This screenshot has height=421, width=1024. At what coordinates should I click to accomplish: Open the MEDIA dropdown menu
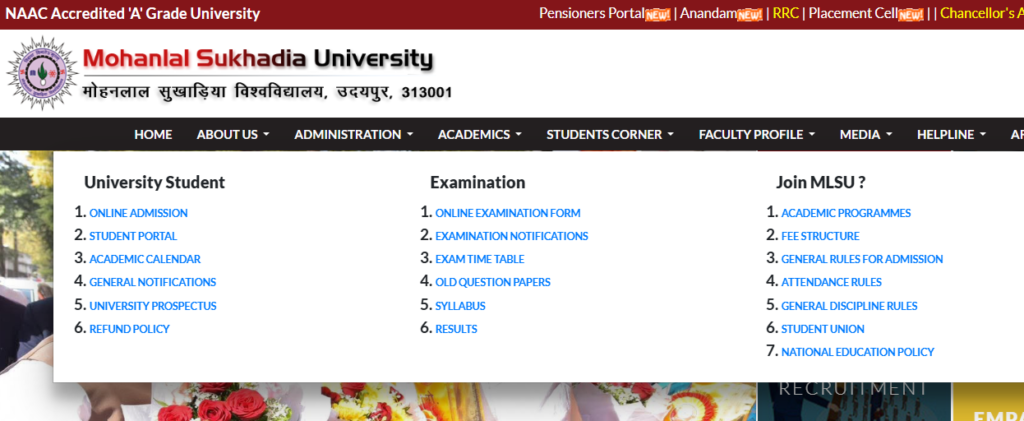(865, 134)
